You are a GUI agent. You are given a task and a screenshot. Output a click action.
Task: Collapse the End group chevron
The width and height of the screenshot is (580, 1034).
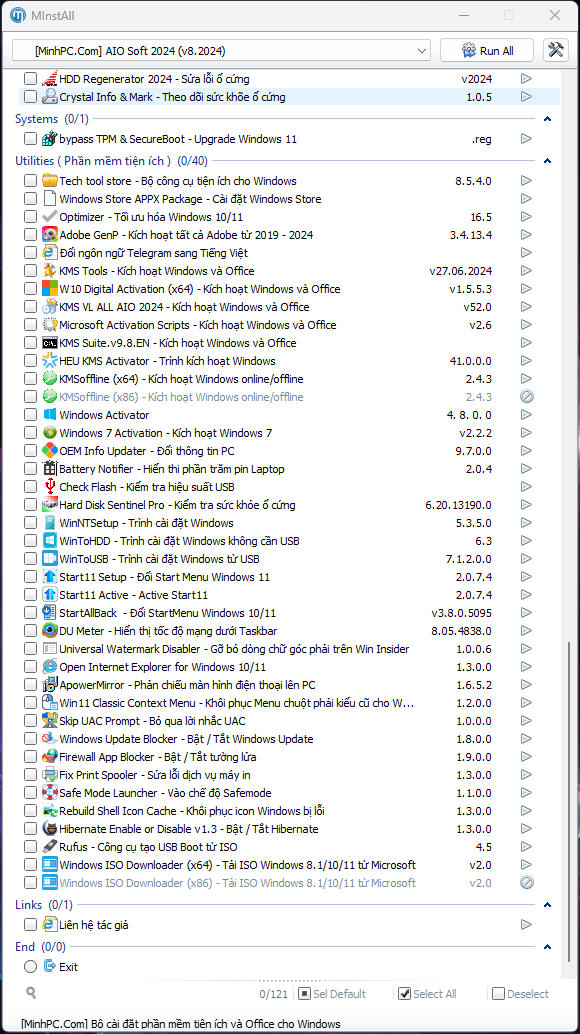click(546, 947)
